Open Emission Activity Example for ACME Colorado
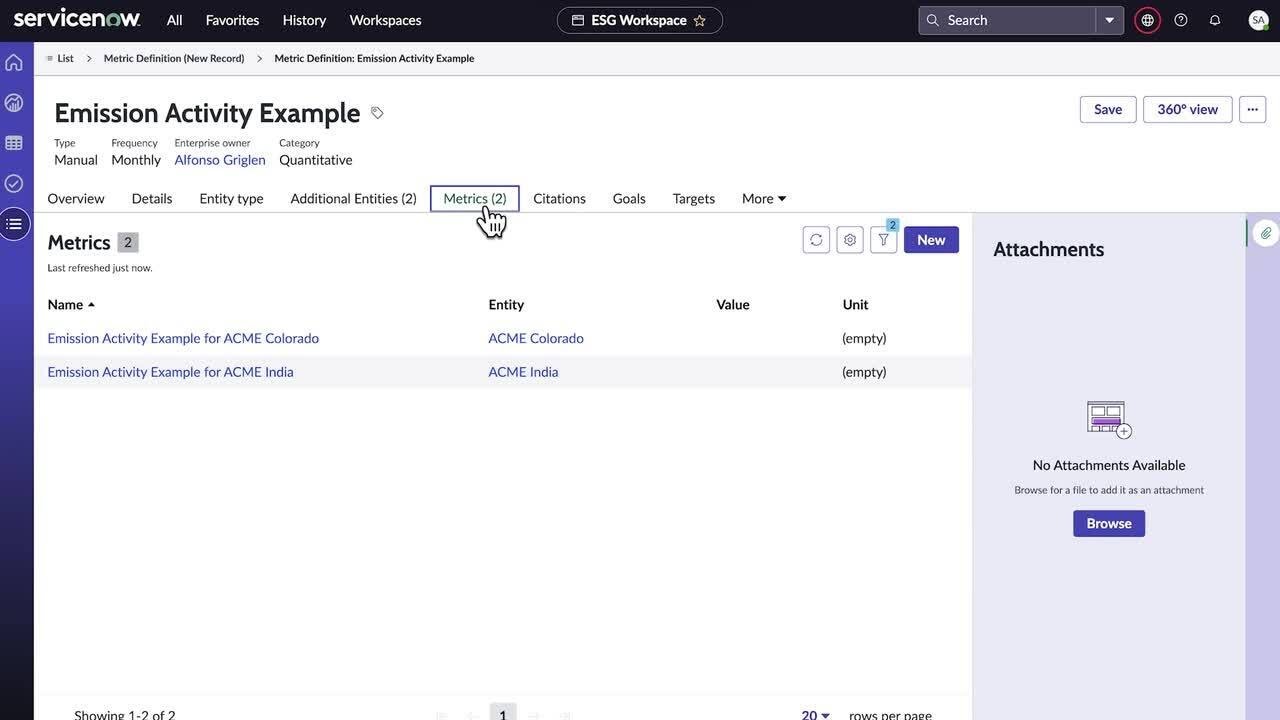Screen dimensions: 1280x720 (x=183, y=338)
